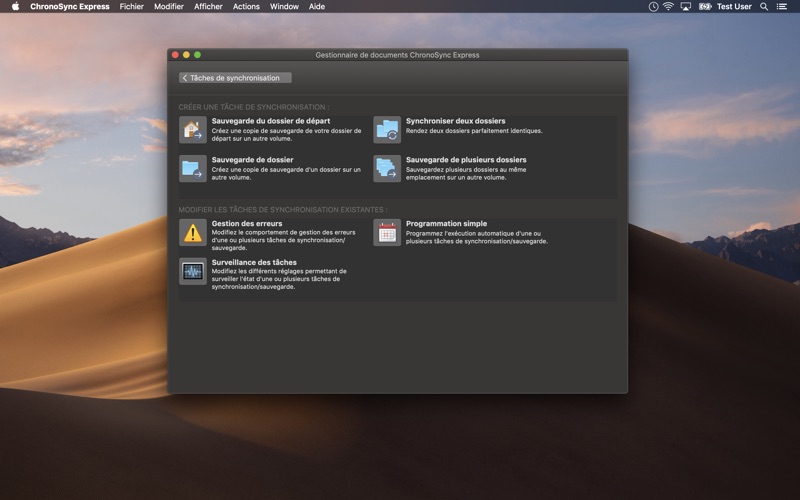
Task: Click the Test User account name
Action: tap(734, 7)
